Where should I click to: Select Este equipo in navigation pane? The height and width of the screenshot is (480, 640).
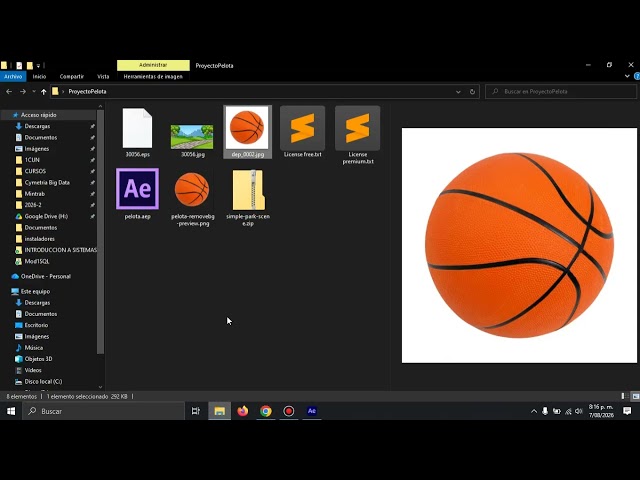[35, 291]
